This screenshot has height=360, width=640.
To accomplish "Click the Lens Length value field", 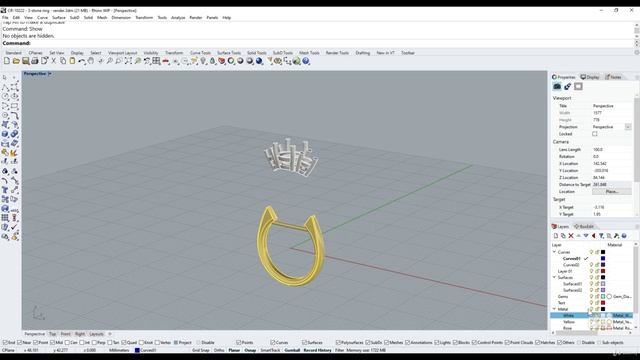I will click(611, 150).
